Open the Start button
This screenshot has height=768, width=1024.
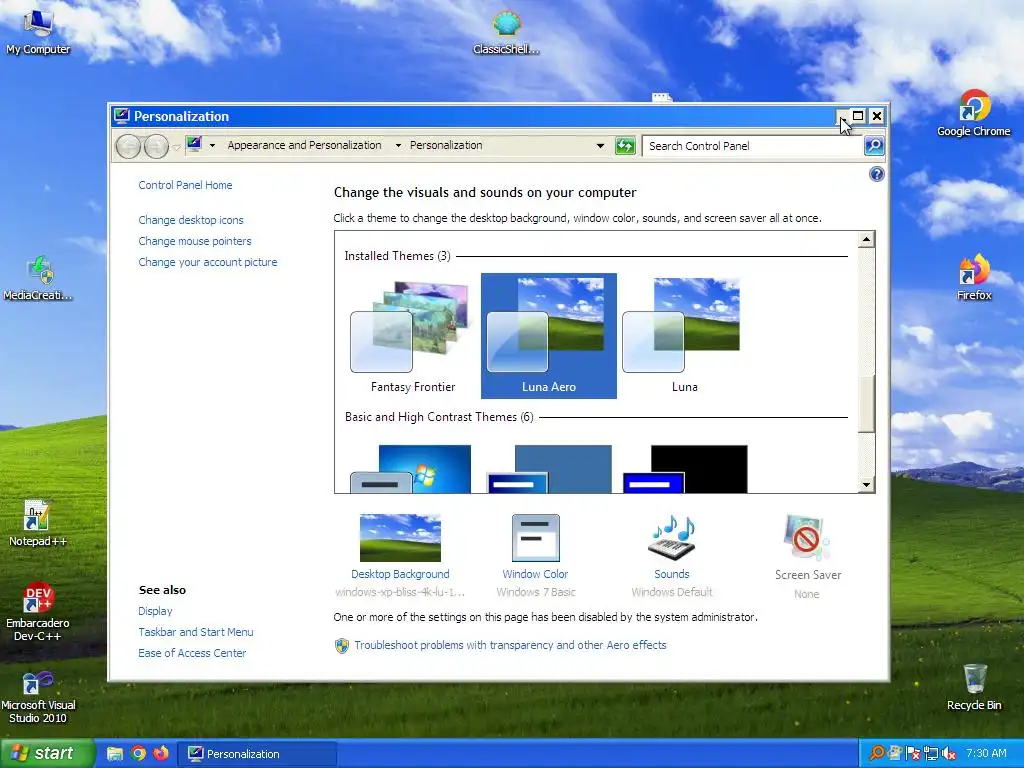(47, 753)
